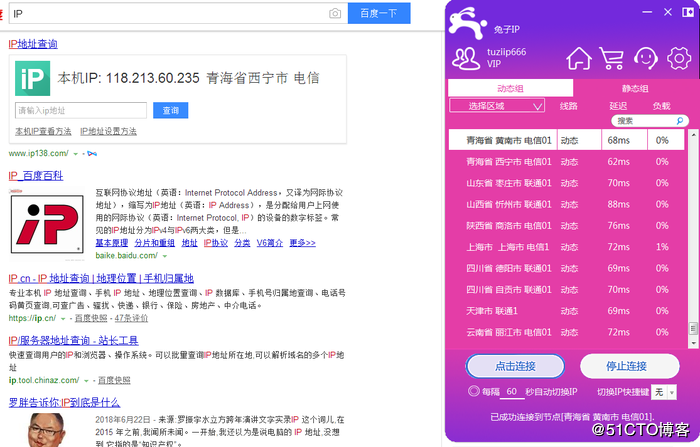Open the 基本原理 sublink
Image resolution: width=700 pixels, height=447 pixels.
[x=112, y=243]
